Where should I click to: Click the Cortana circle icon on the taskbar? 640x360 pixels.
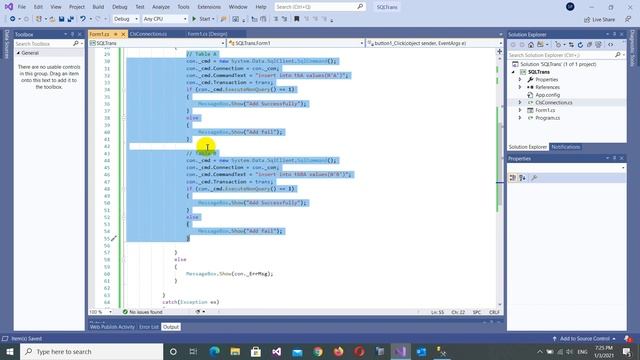[x=173, y=351]
